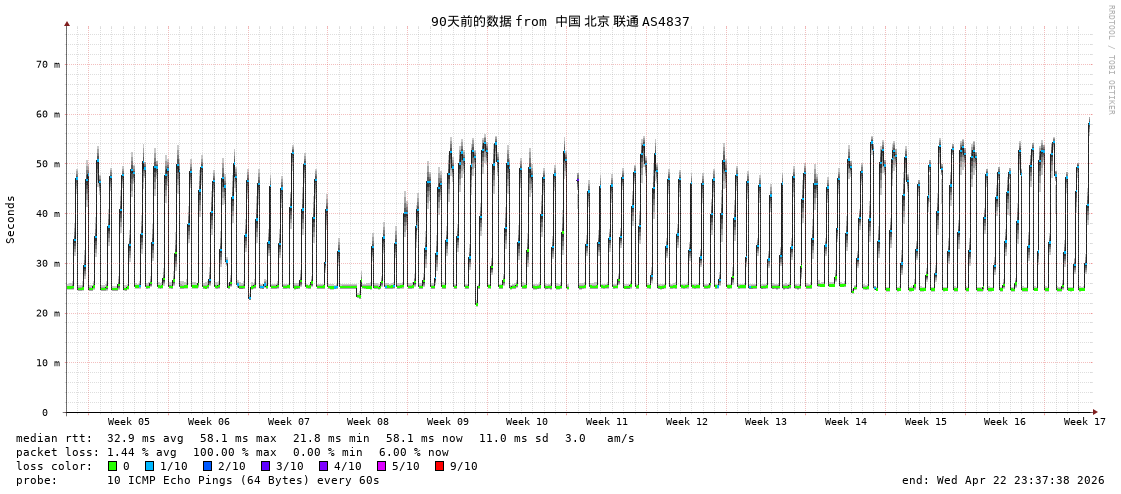Pick the blue 2/10 loss swatch
The image size is (1121, 494).
[207, 466]
